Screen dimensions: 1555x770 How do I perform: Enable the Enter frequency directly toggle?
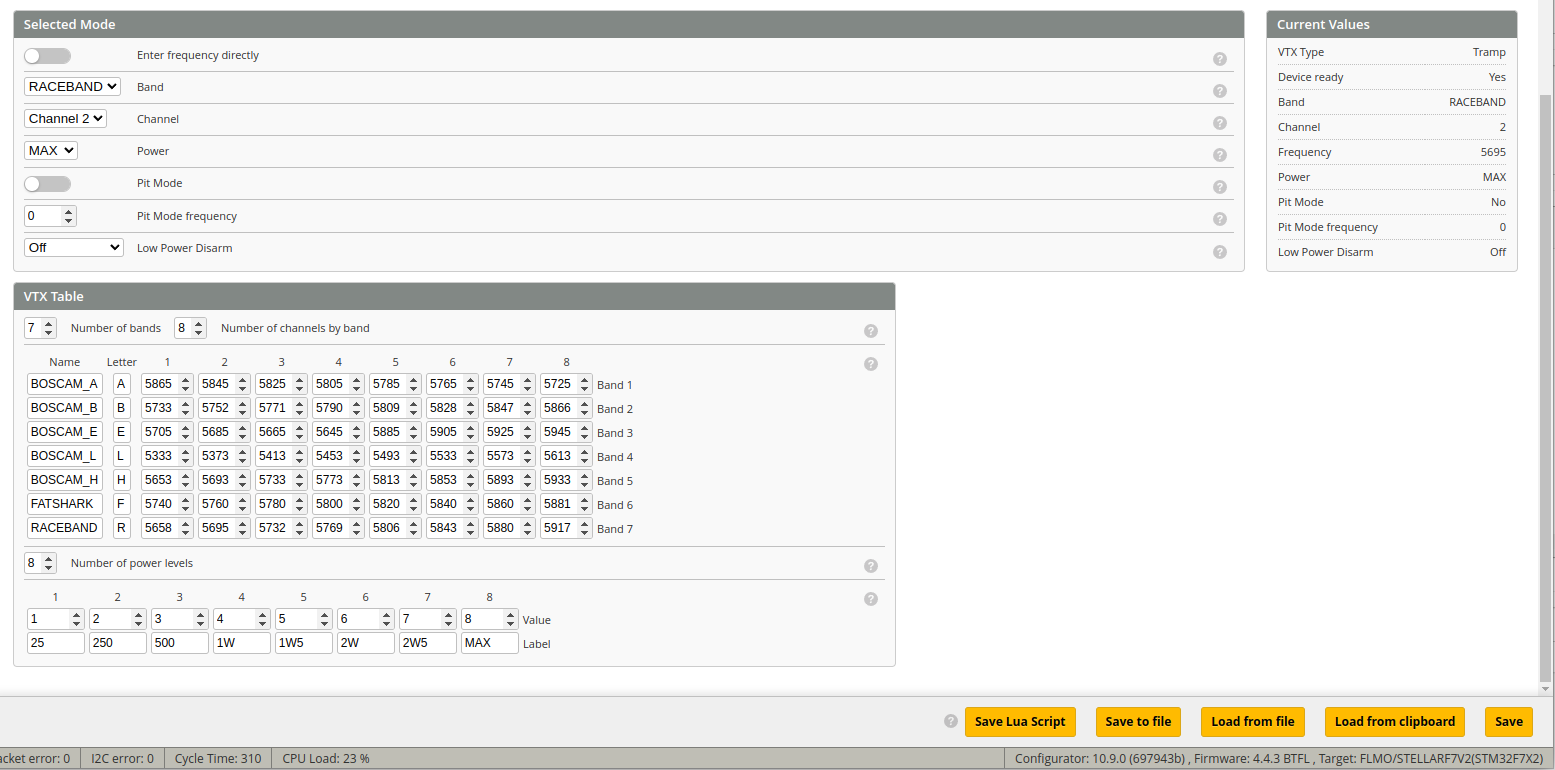tap(47, 56)
